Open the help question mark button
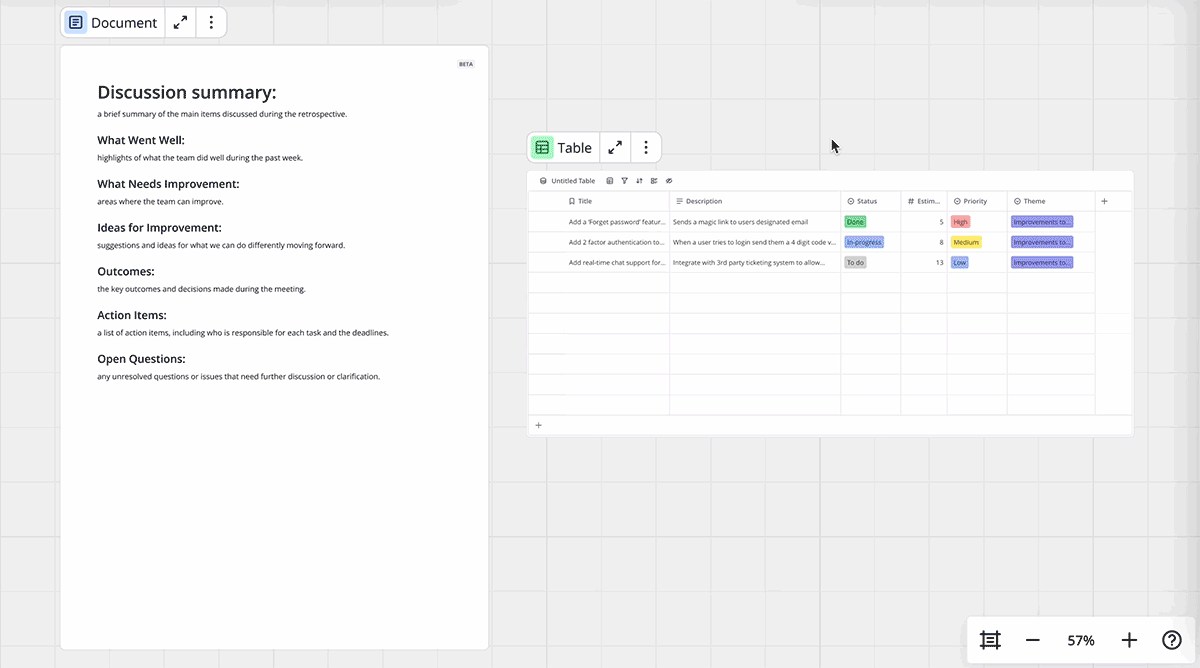Image resolution: width=1200 pixels, height=668 pixels. click(x=1171, y=640)
